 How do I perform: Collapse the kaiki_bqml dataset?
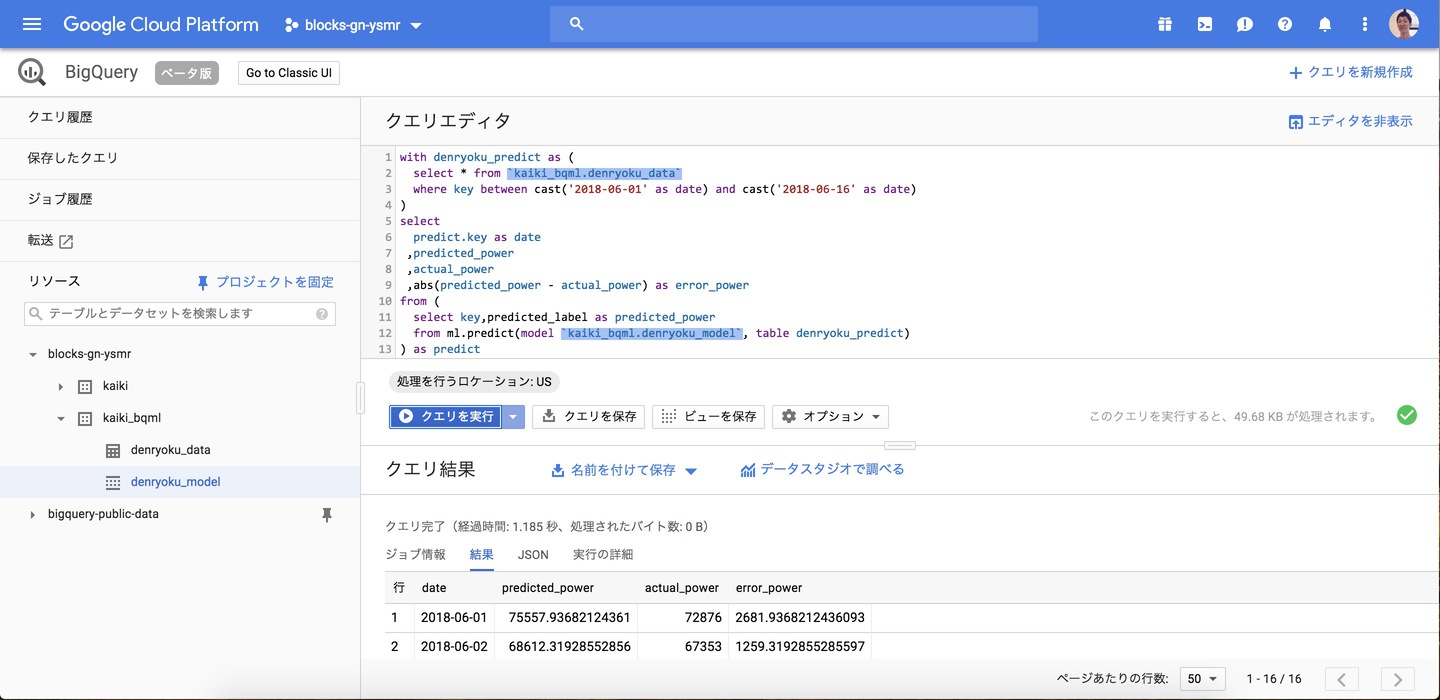(61, 418)
